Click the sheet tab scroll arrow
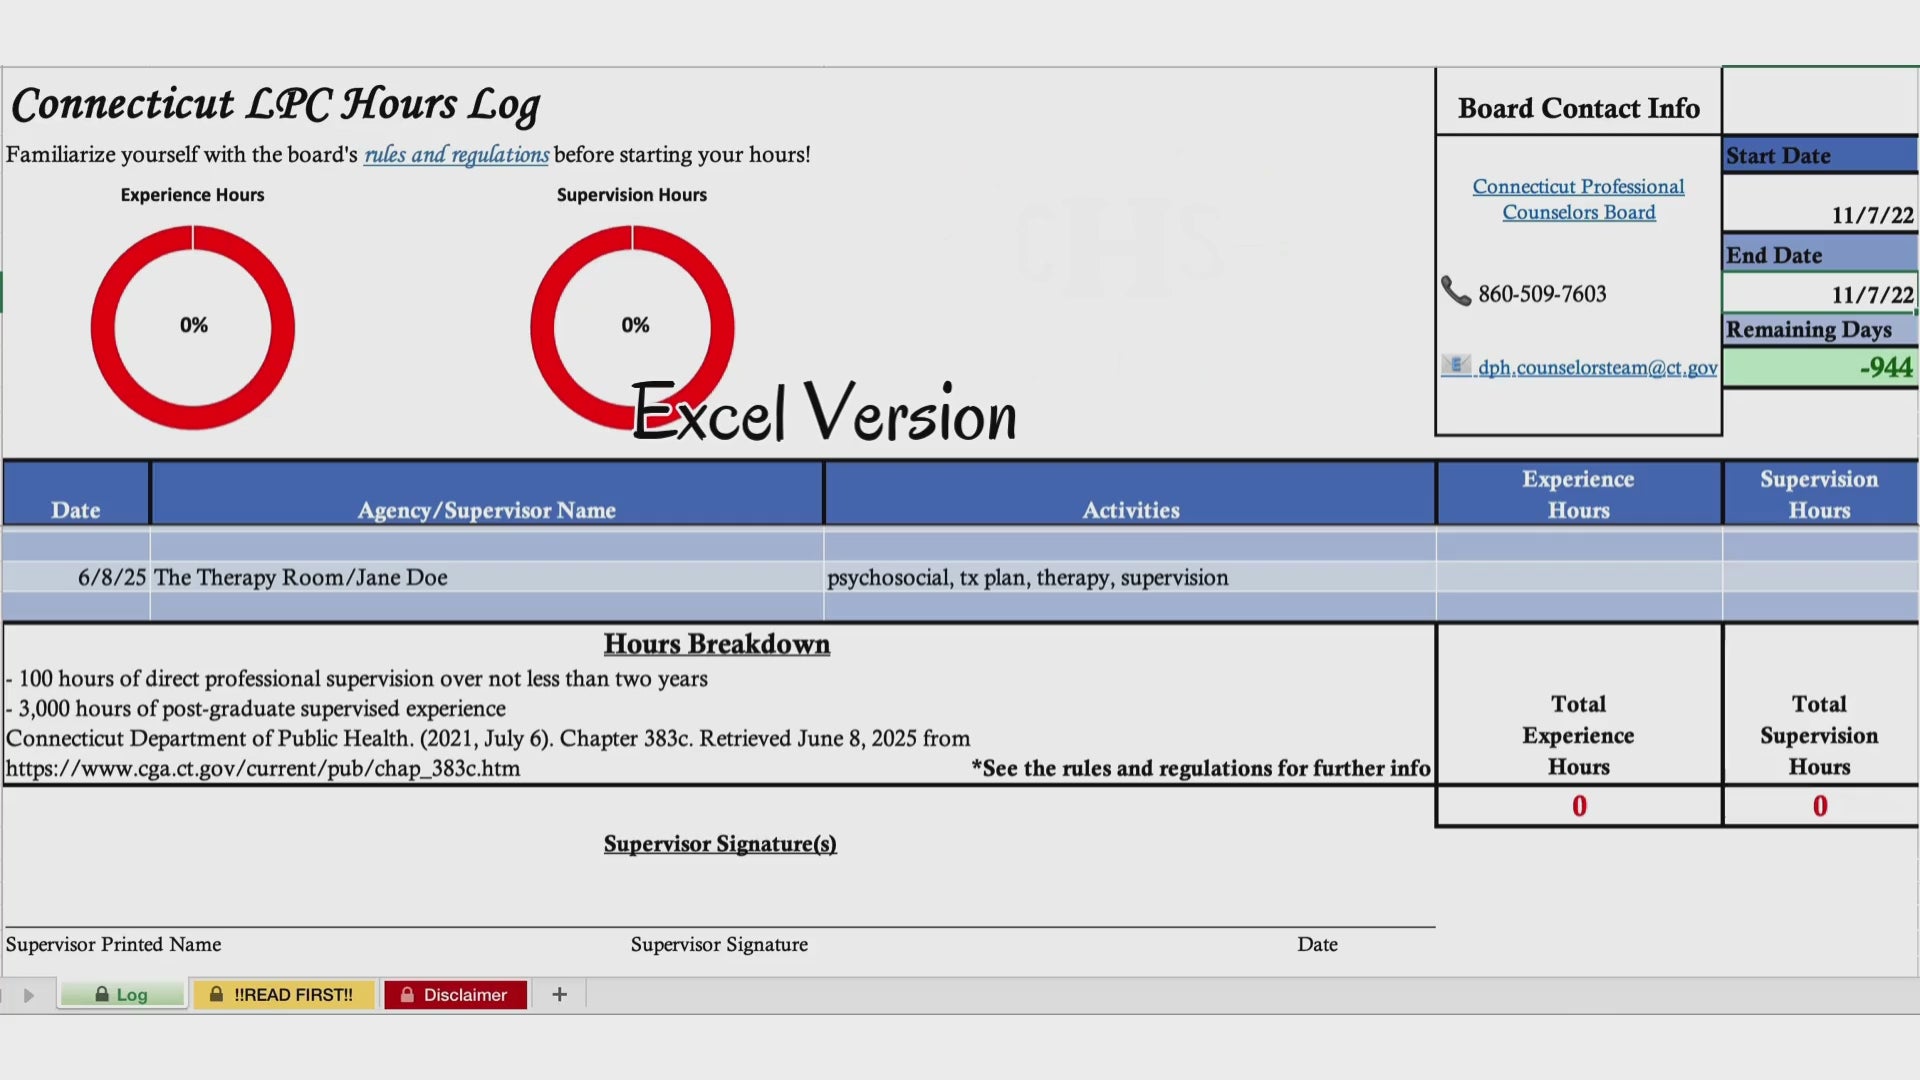1920x1080 pixels. 29,995
